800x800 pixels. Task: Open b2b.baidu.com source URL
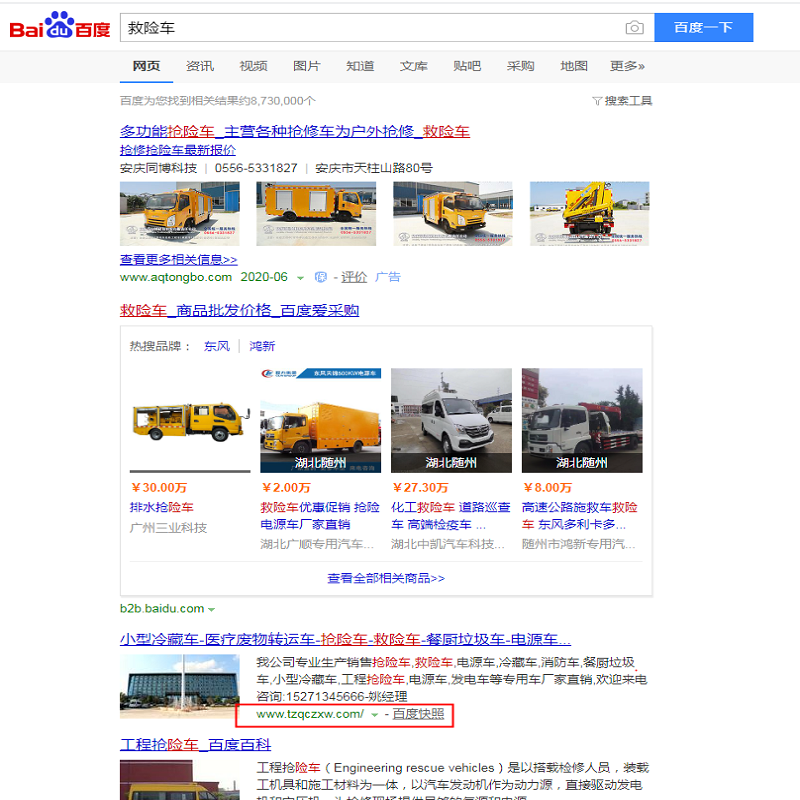tap(162, 609)
